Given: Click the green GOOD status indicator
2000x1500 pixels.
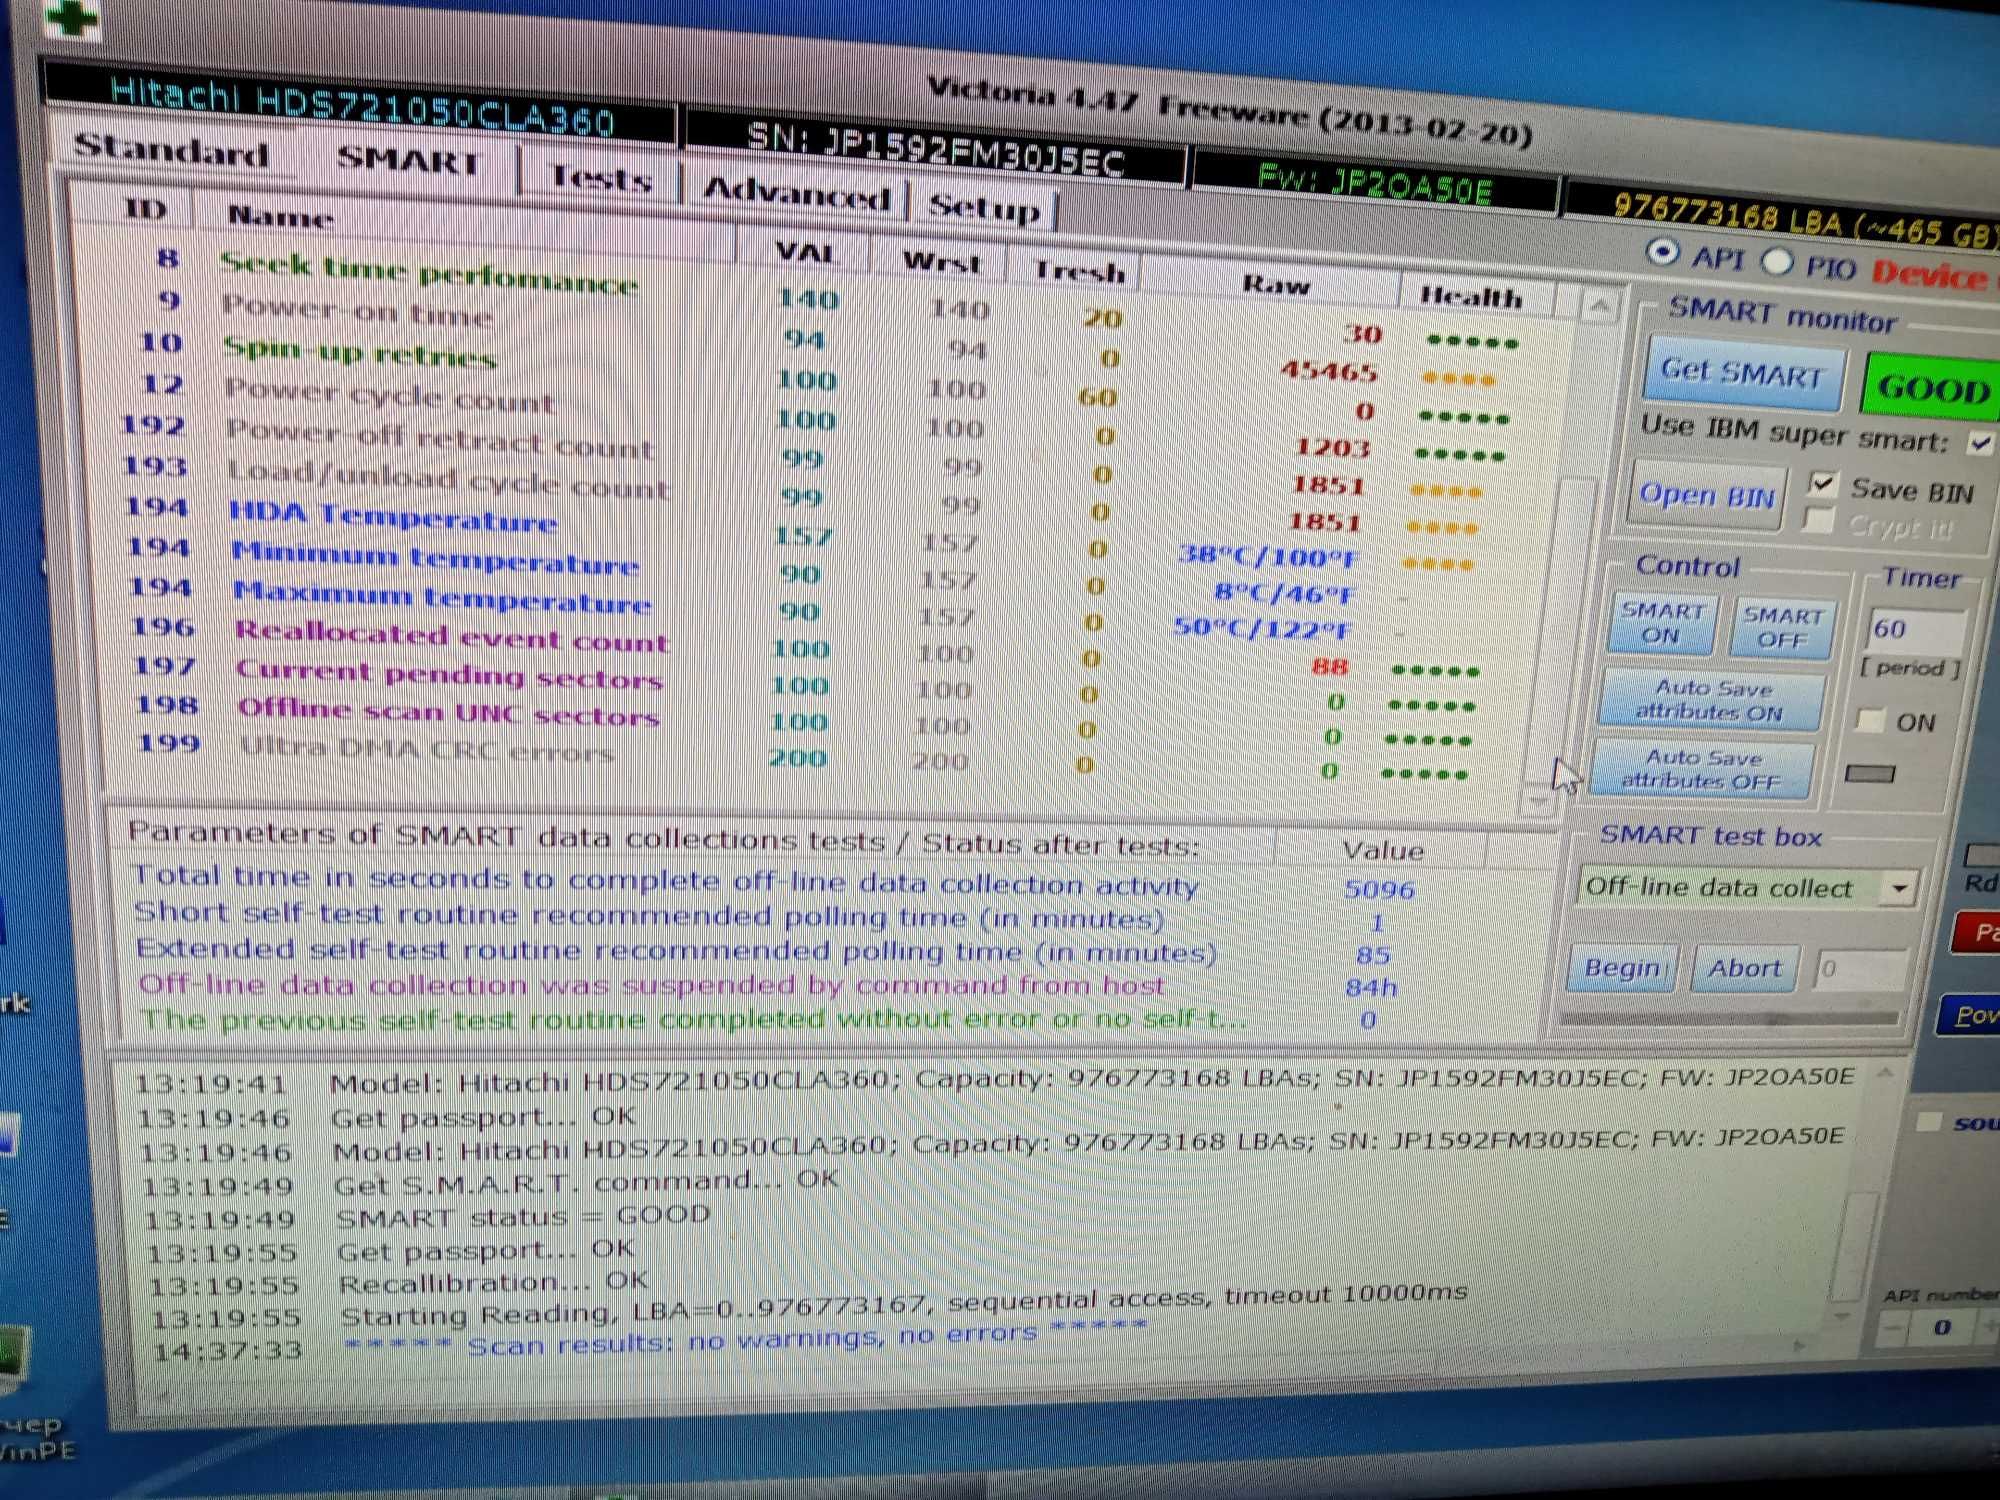Looking at the screenshot, I should 1930,388.
